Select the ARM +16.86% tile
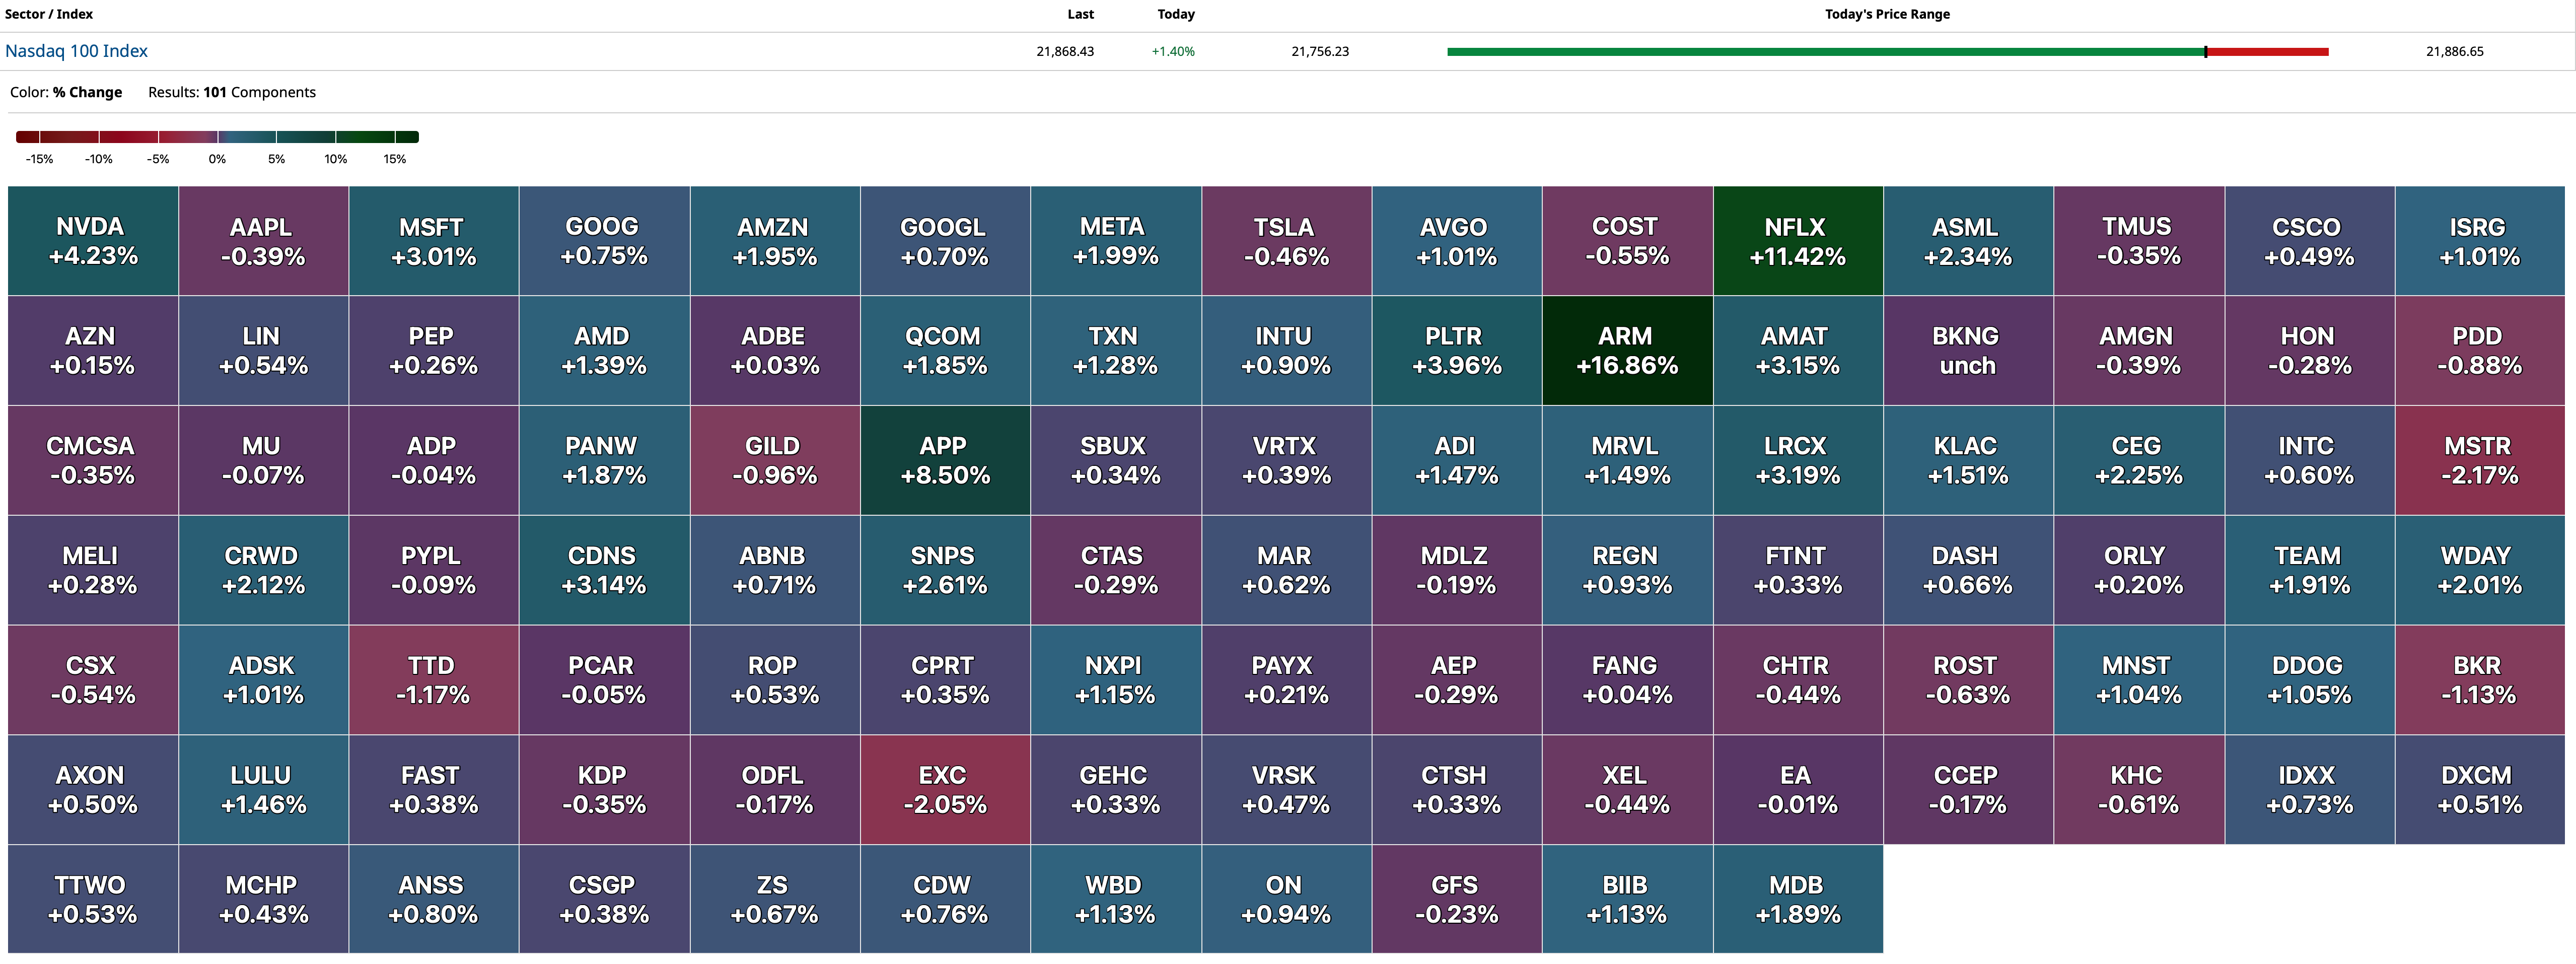 tap(1627, 351)
